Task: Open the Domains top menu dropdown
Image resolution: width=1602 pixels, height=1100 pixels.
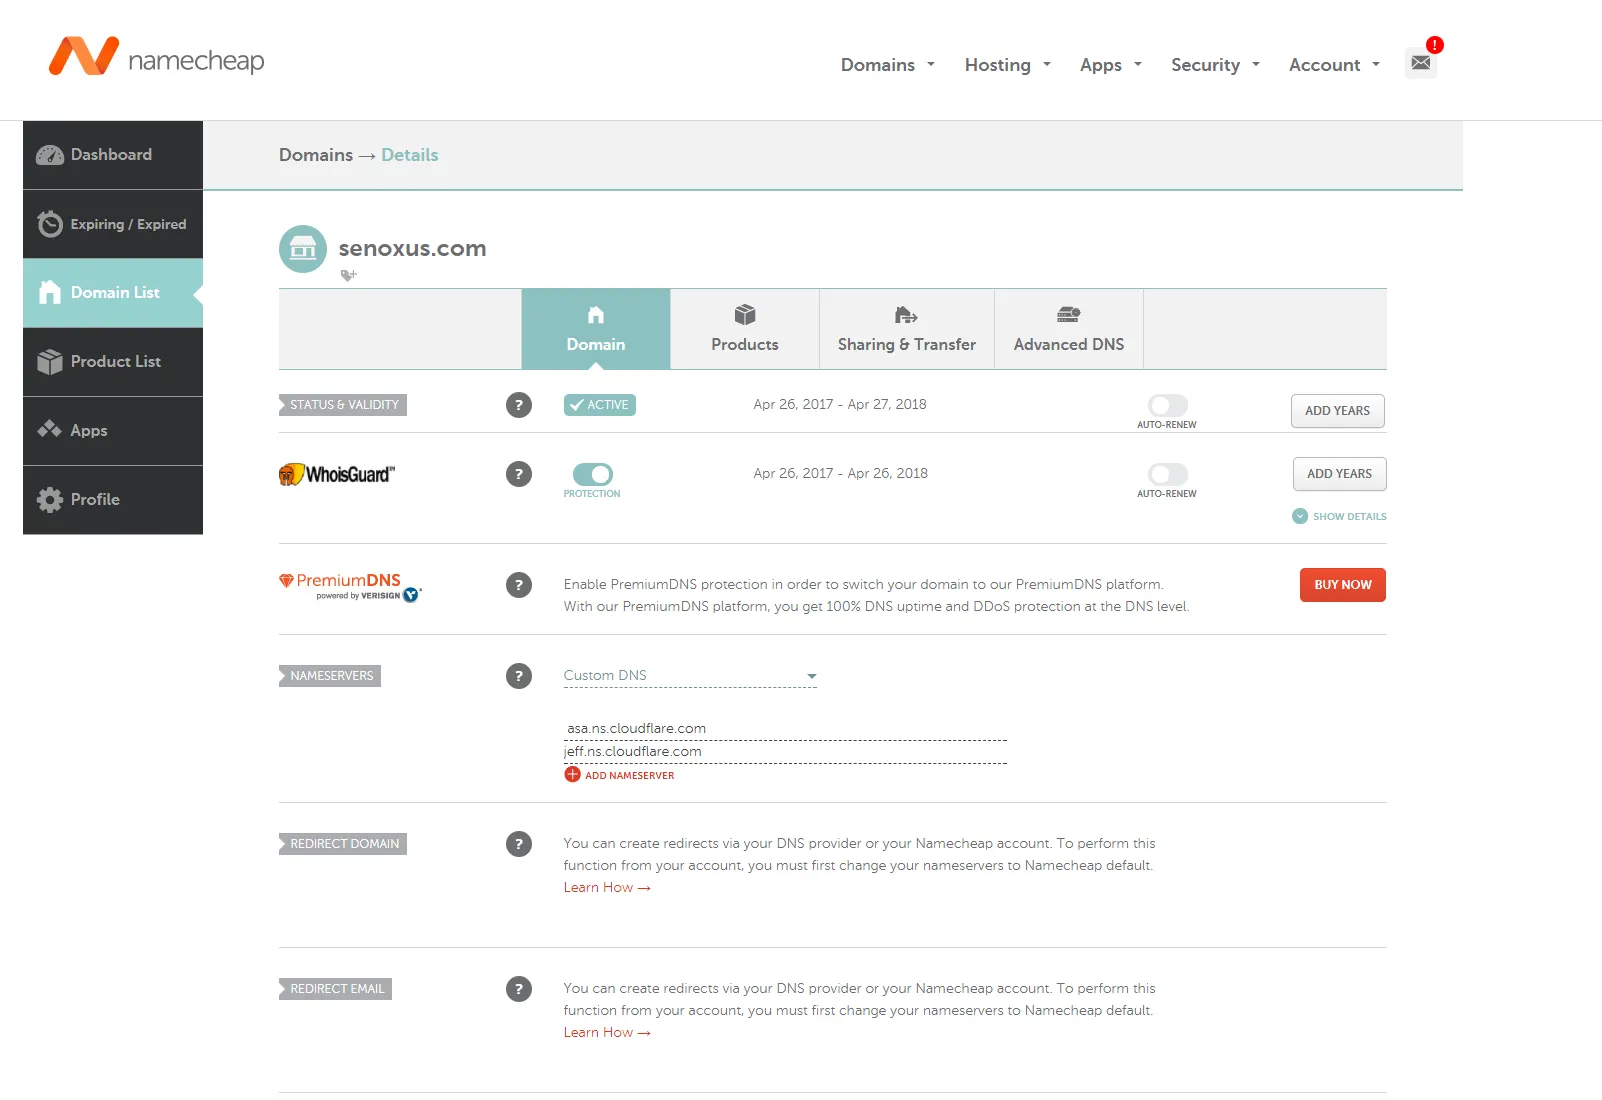Action: click(x=888, y=65)
